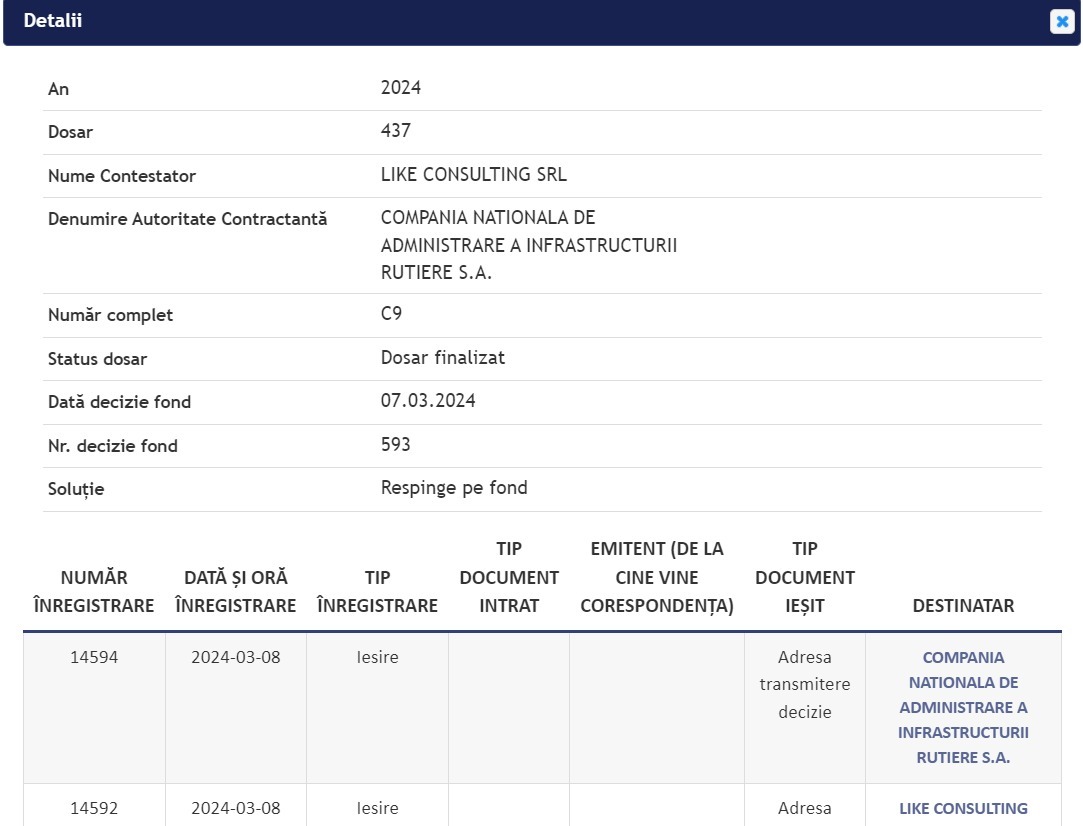Click NUMĂR ÎNREGISTRARE column header
The image size is (1083, 826).
click(94, 591)
